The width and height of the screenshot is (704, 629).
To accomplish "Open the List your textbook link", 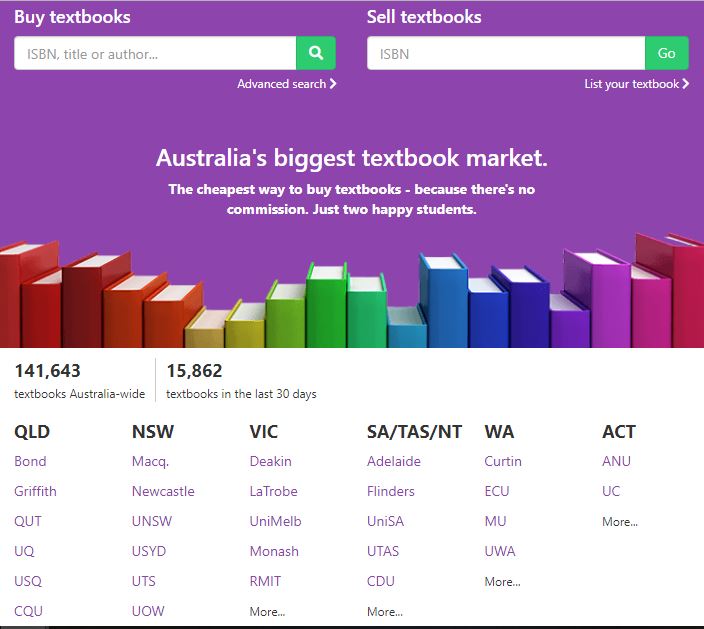I will pos(636,84).
